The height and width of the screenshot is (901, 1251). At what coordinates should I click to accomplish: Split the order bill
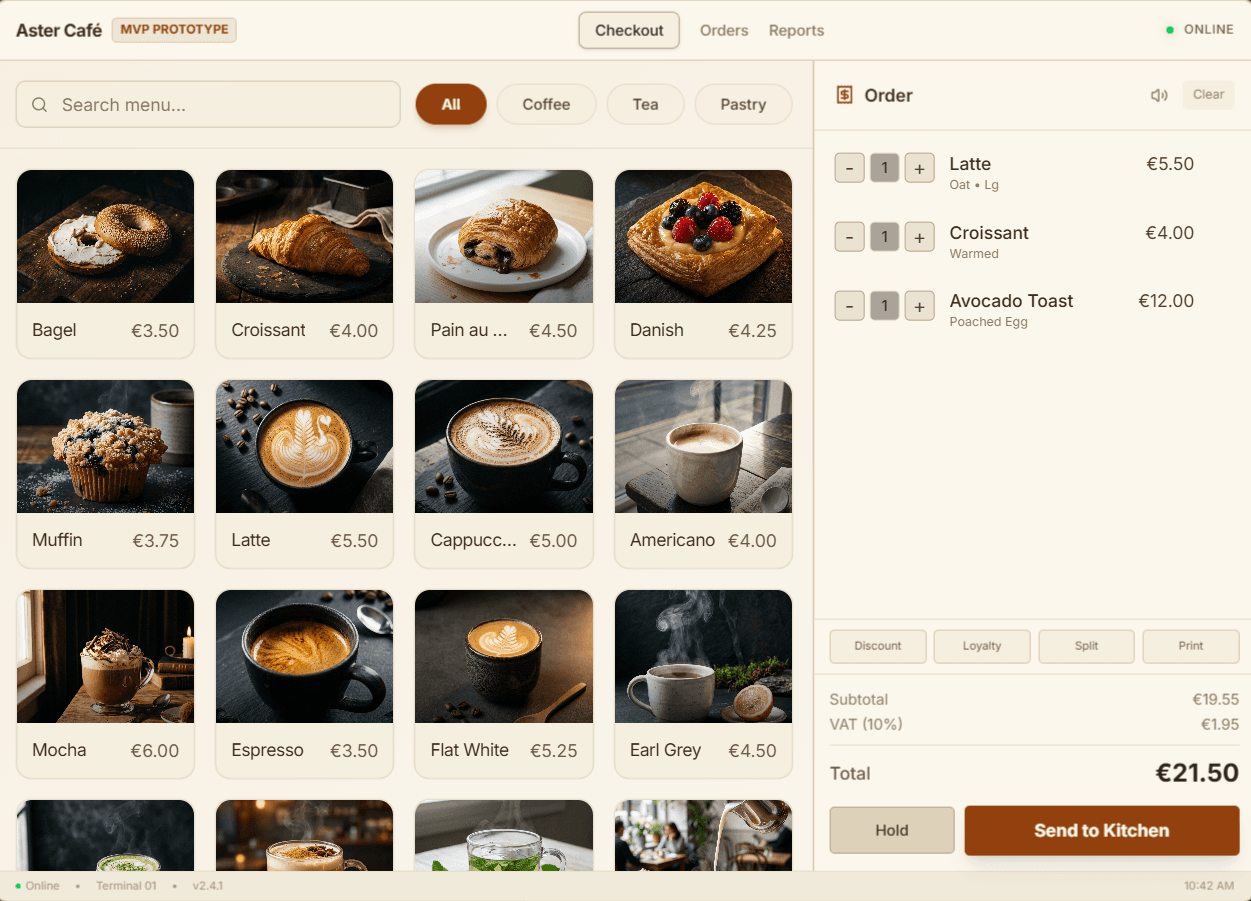1086,646
